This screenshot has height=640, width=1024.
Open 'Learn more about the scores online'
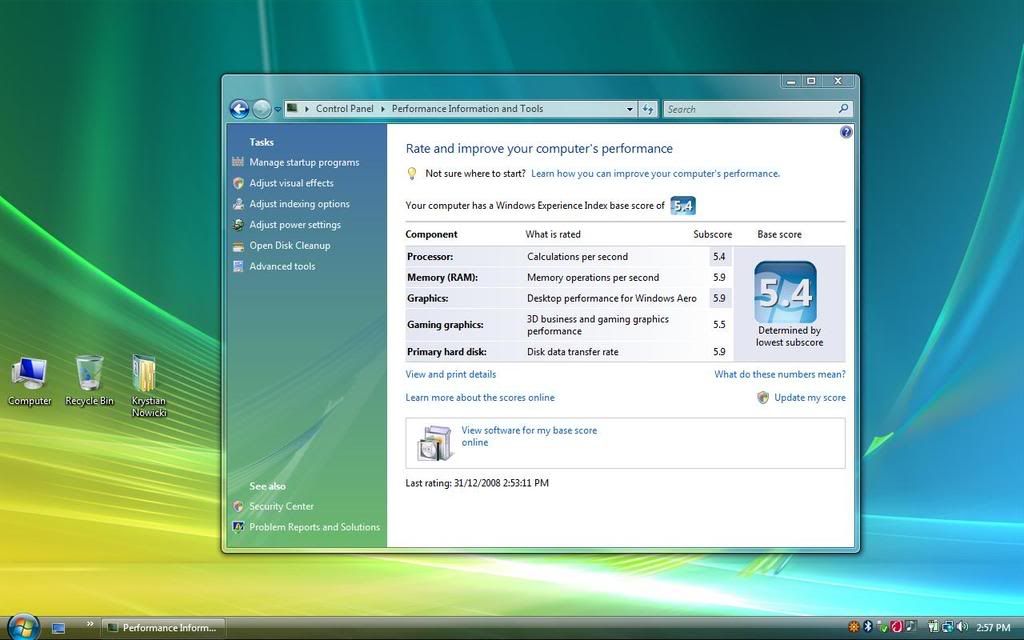(480, 397)
